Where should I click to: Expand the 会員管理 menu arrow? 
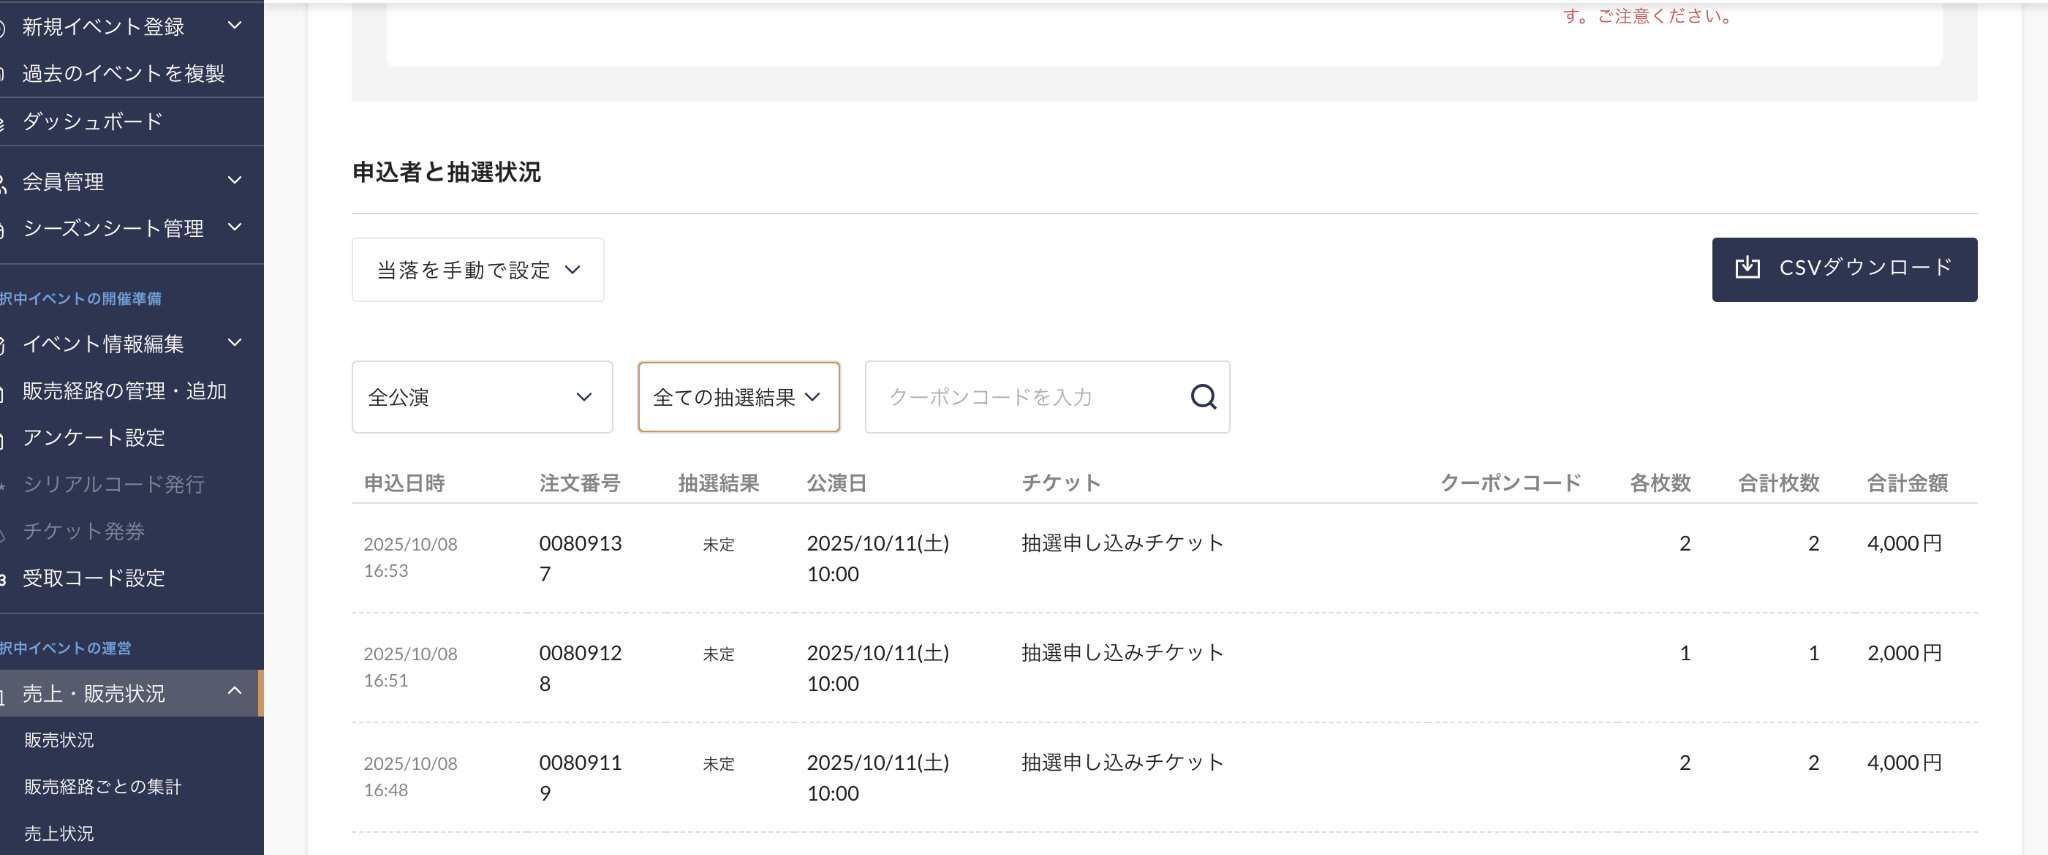[235, 180]
